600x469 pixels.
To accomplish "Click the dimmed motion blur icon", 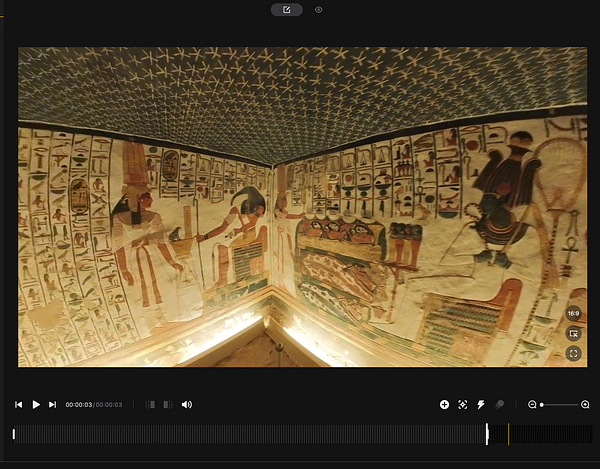I will click(x=499, y=404).
